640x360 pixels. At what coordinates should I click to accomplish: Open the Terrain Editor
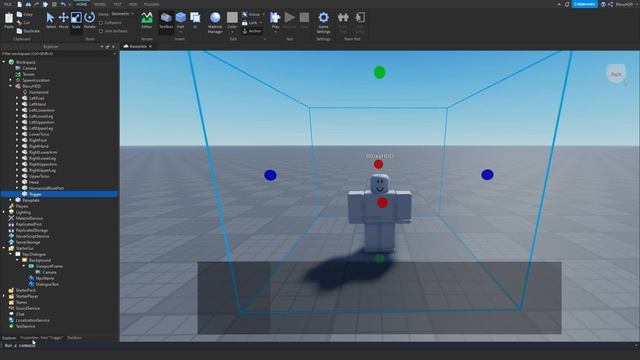[x=147, y=20]
